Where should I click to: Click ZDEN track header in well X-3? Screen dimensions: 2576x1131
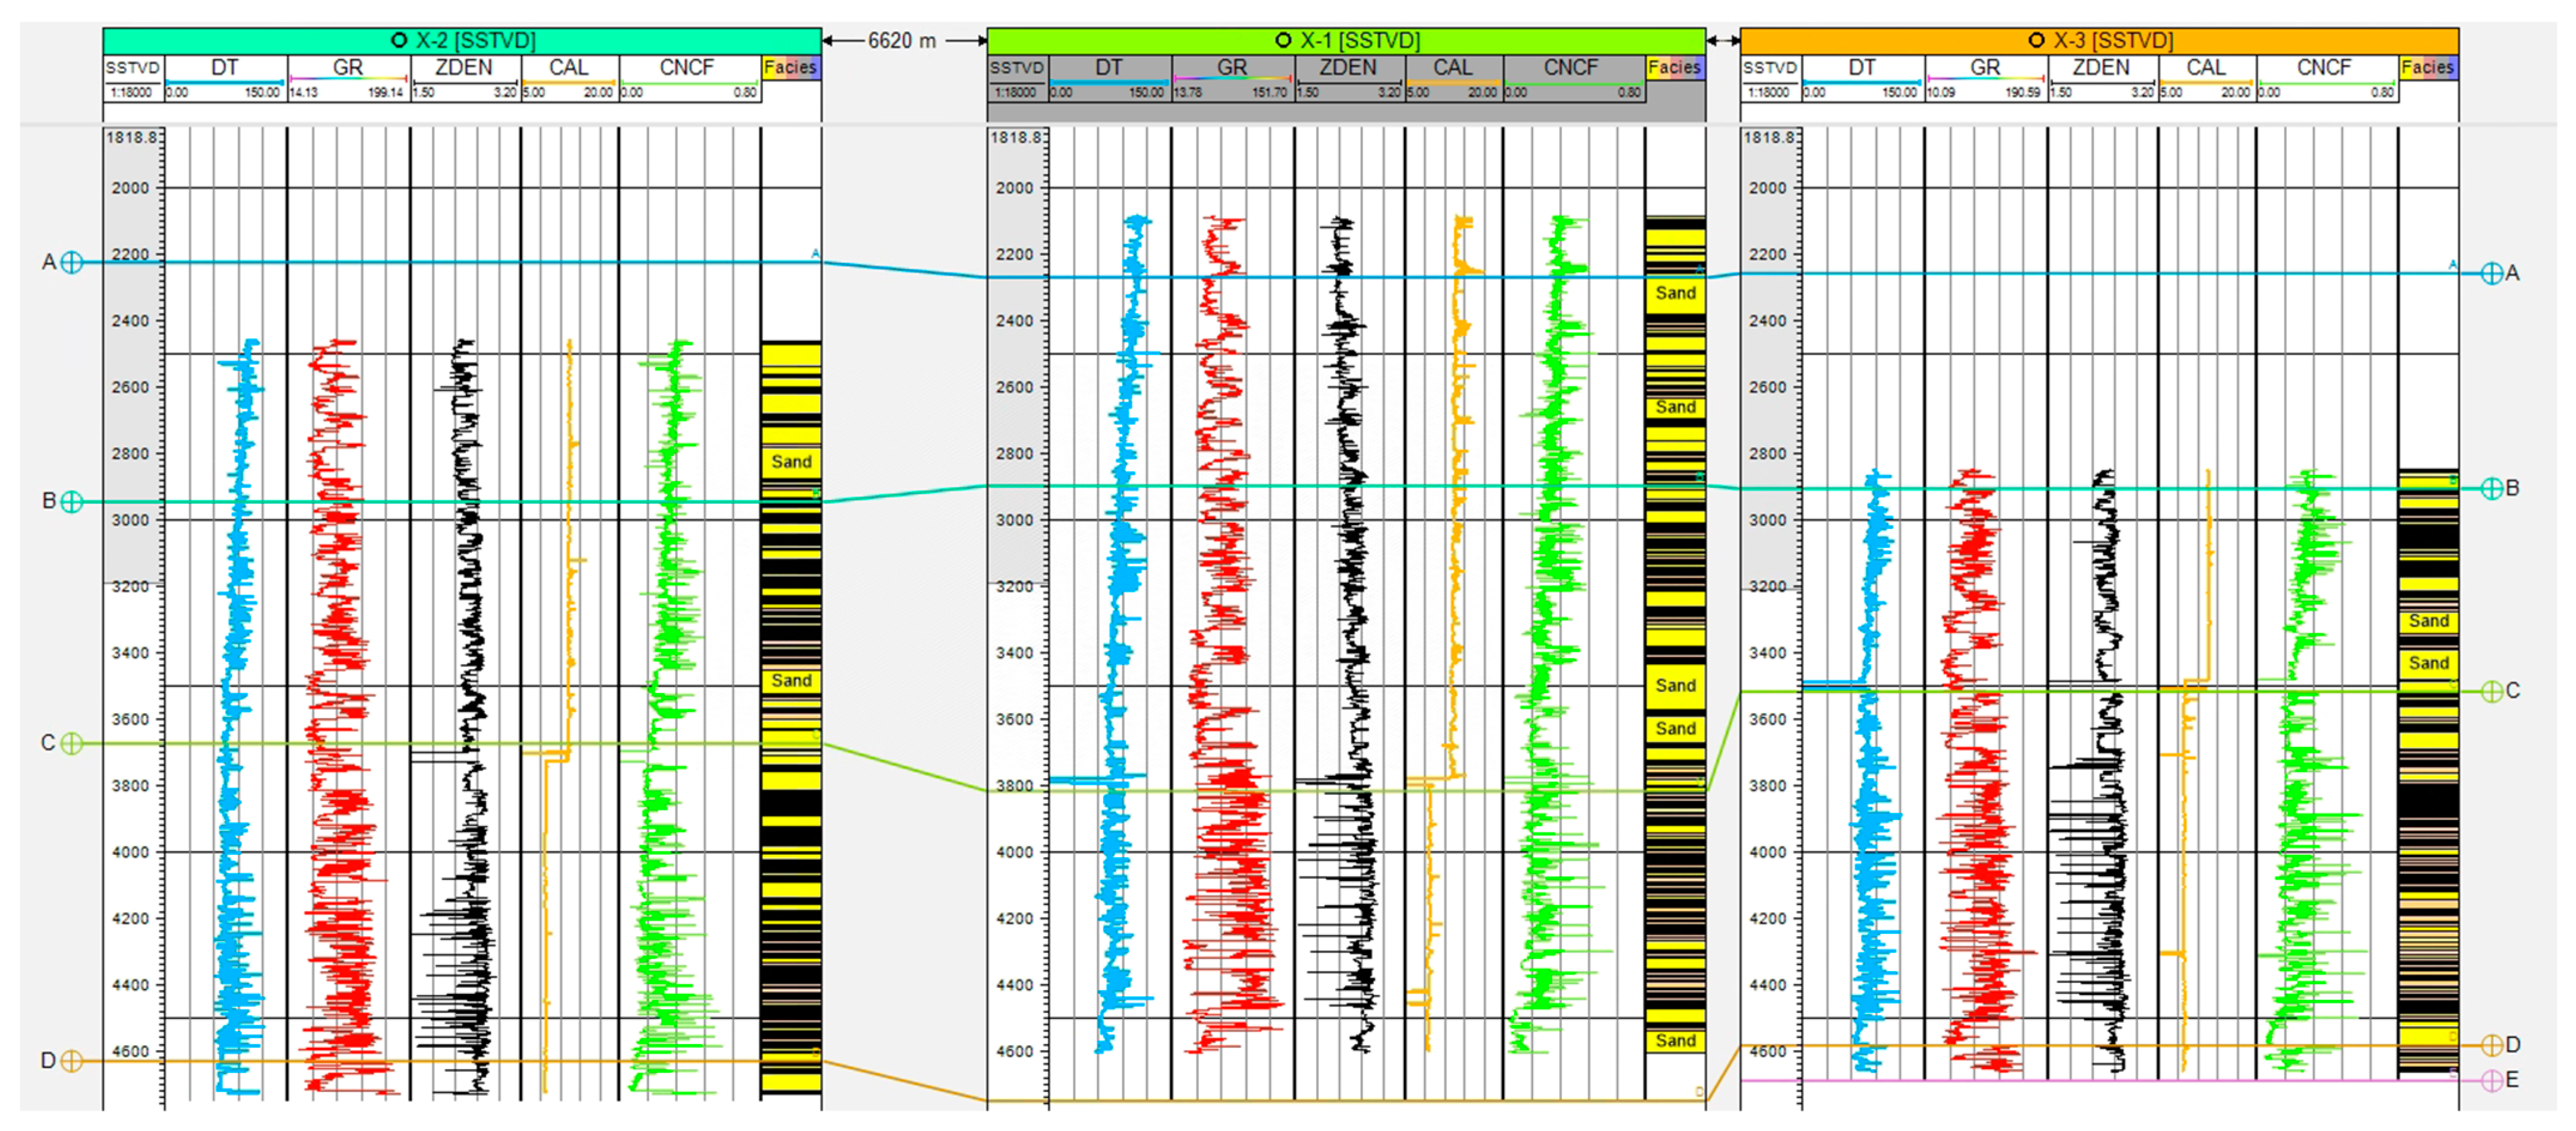(x=2101, y=68)
